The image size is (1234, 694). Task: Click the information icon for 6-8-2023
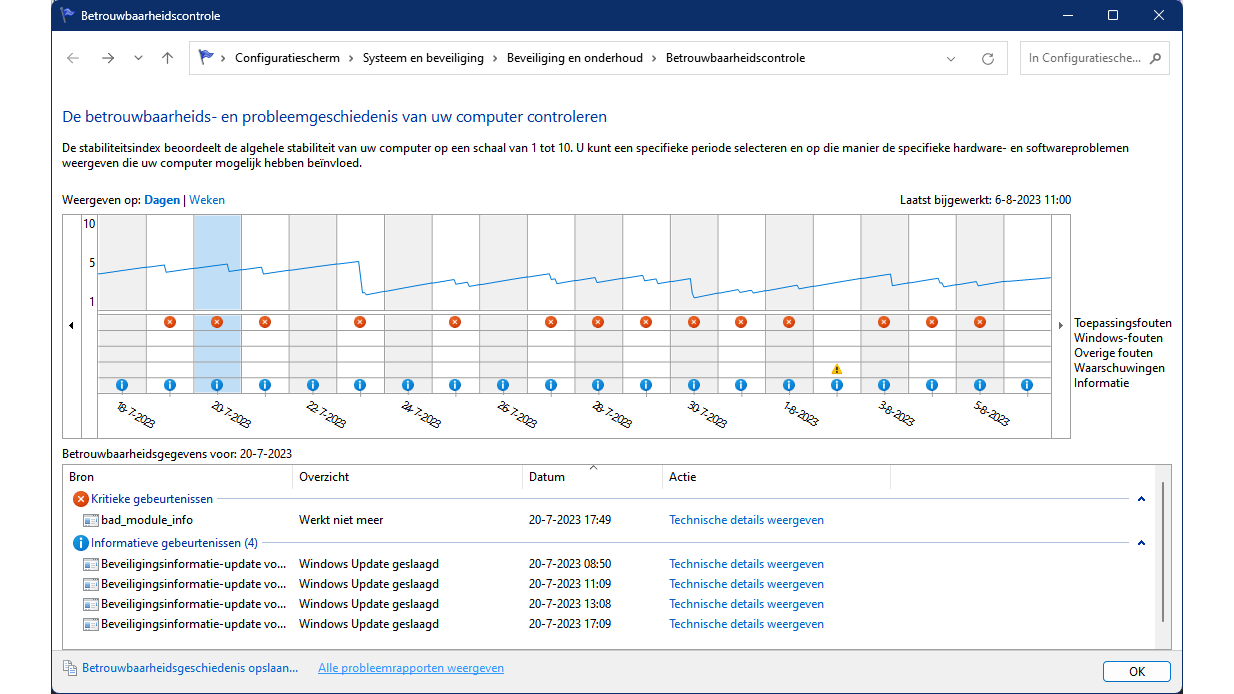(x=1027, y=385)
